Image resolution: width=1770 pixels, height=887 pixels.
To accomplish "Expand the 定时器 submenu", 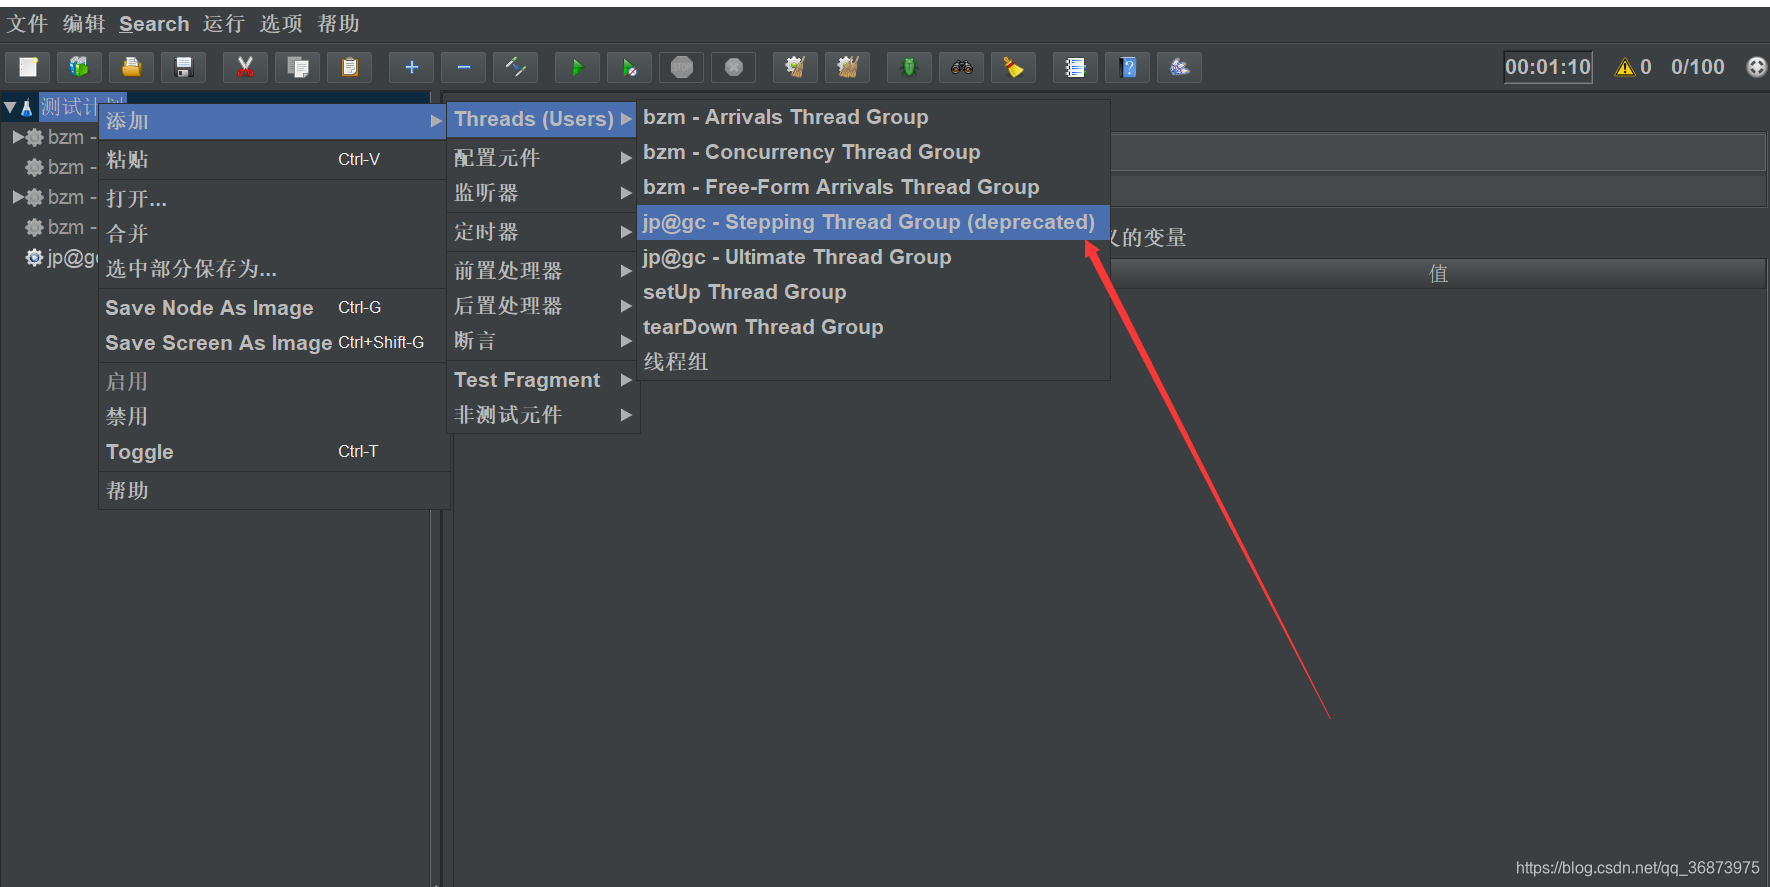I will (542, 231).
